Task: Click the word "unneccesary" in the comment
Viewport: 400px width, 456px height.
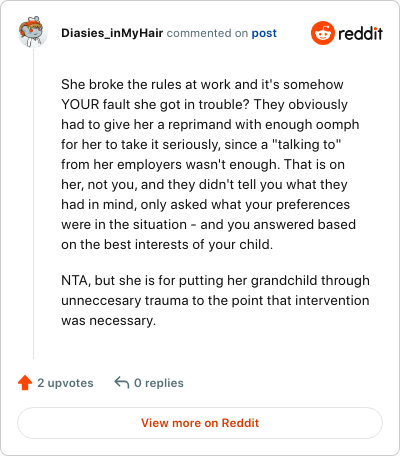Action: tap(101, 301)
